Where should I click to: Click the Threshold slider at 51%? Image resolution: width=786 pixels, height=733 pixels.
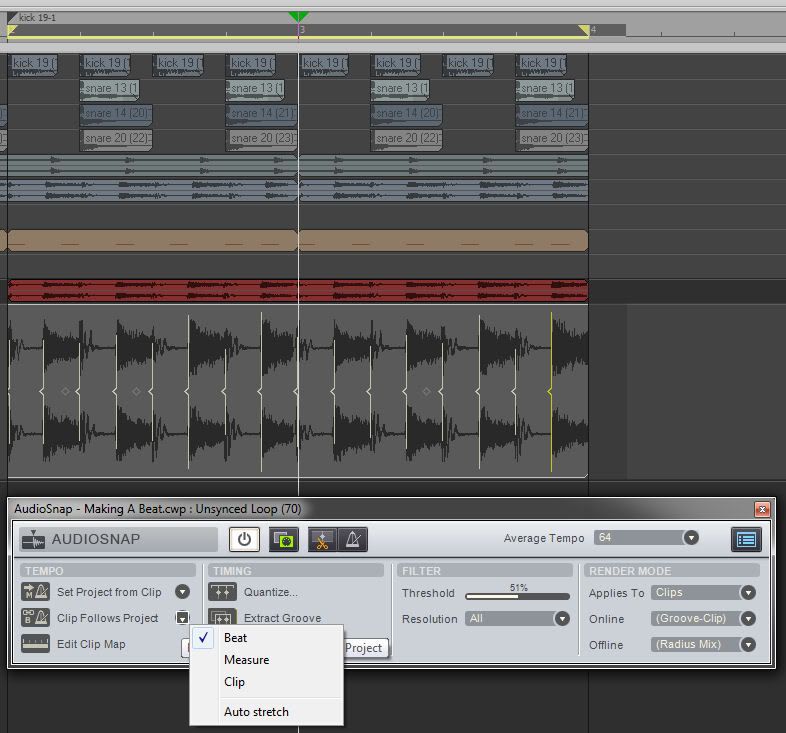519,596
